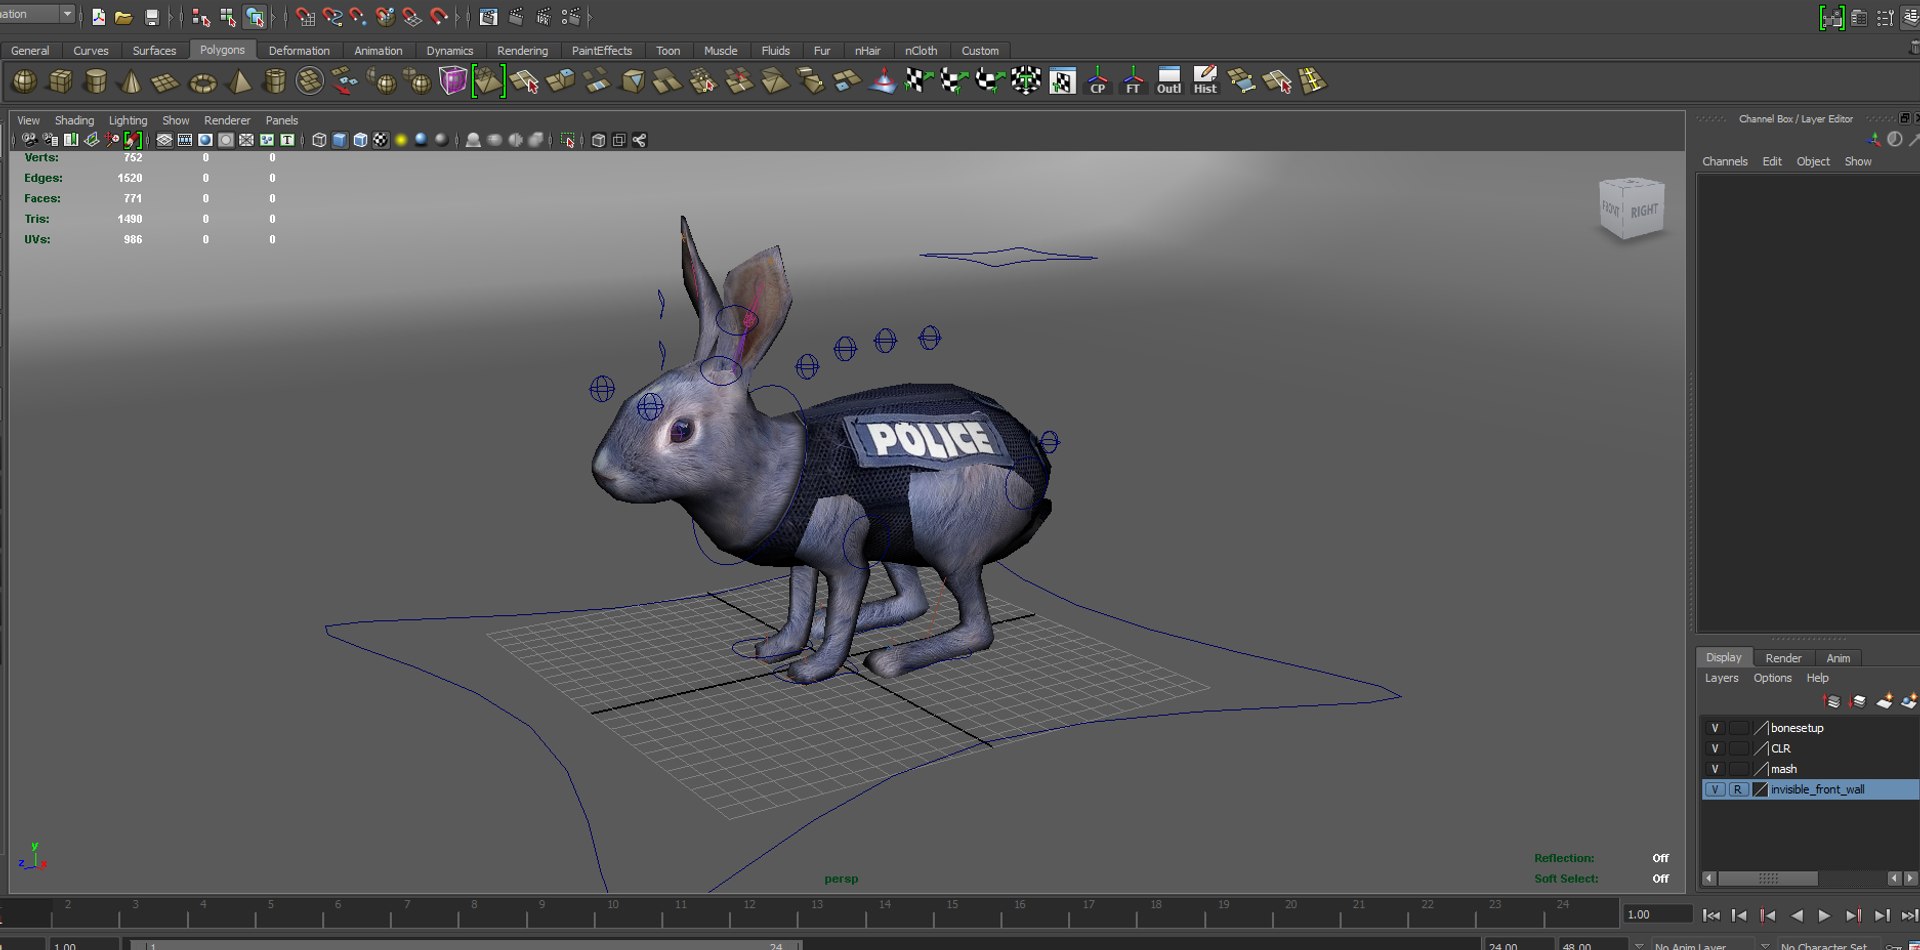Toggle visibility of bonesetup layer

1715,728
